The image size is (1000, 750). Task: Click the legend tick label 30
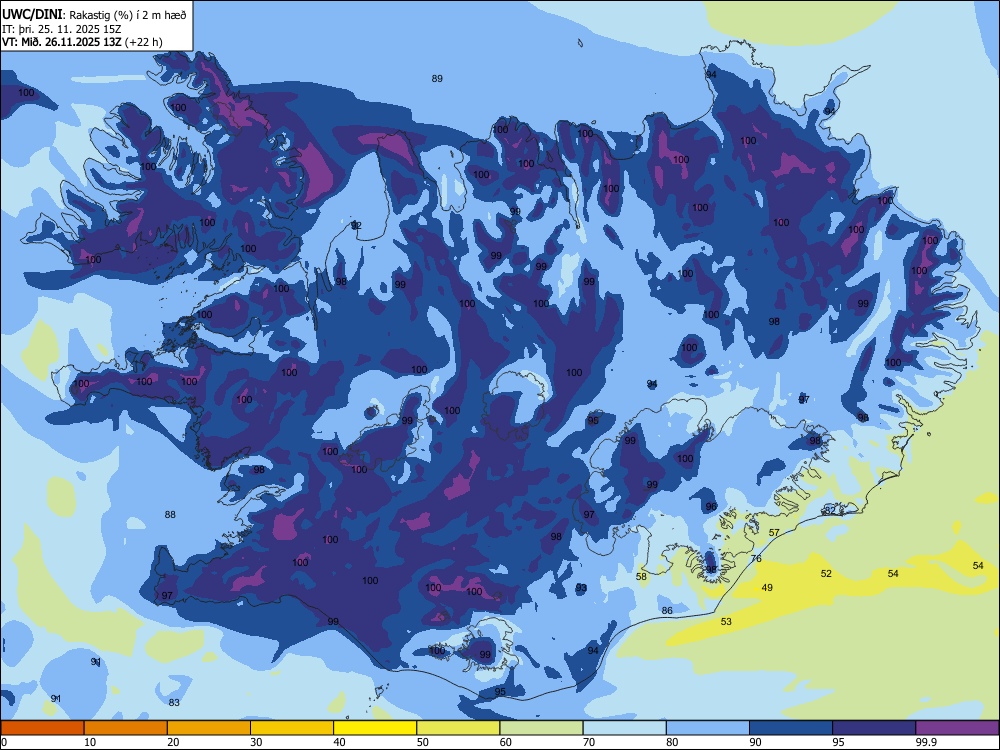pos(256,742)
